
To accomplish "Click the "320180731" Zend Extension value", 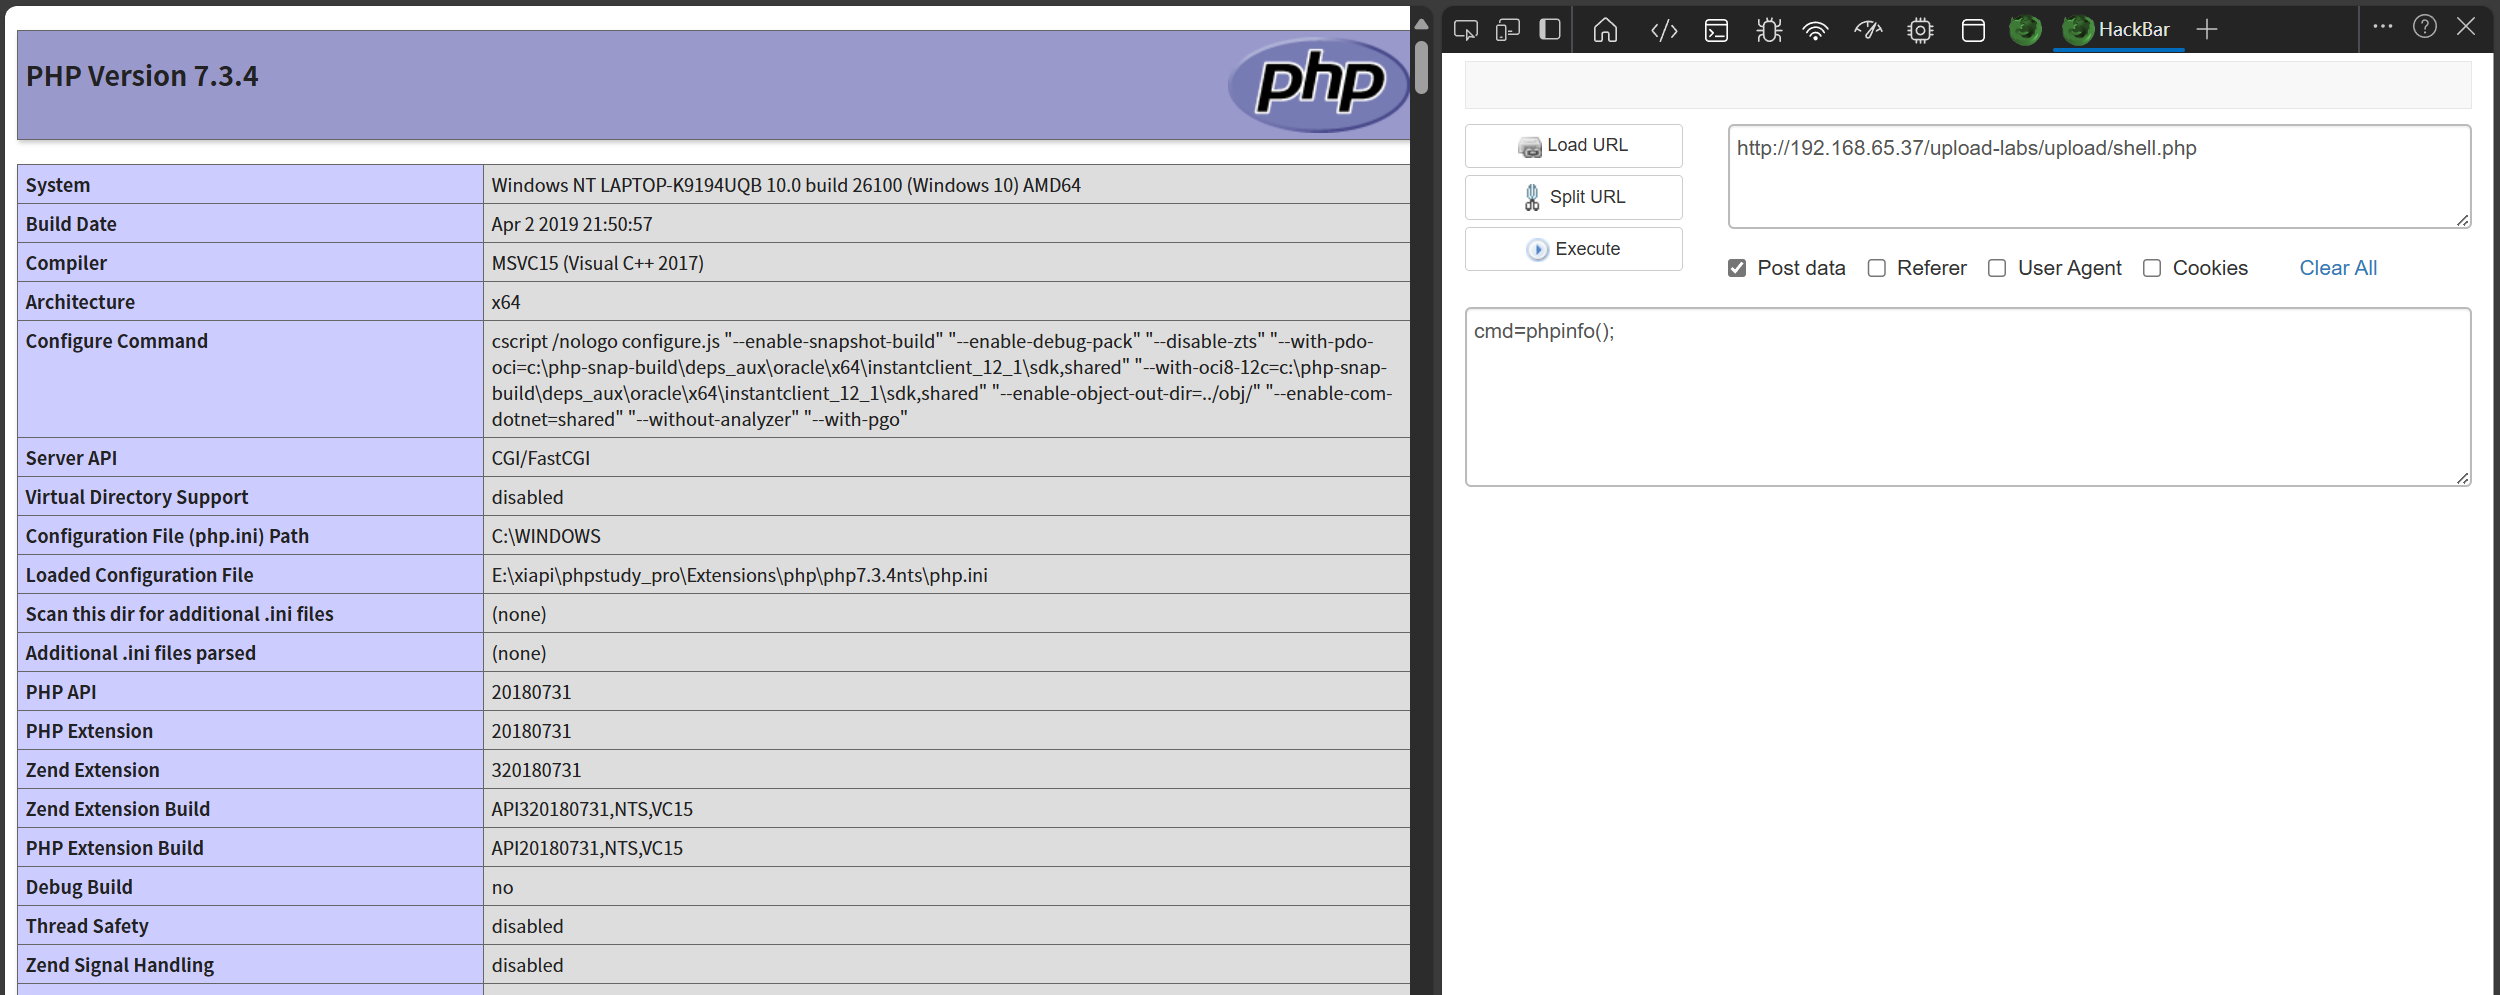I will point(536,770).
